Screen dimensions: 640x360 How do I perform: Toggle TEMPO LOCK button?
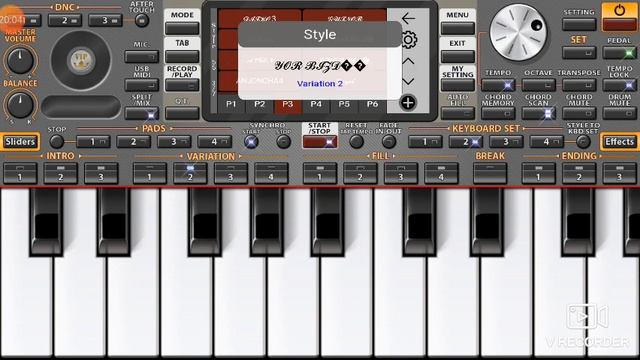[620, 85]
